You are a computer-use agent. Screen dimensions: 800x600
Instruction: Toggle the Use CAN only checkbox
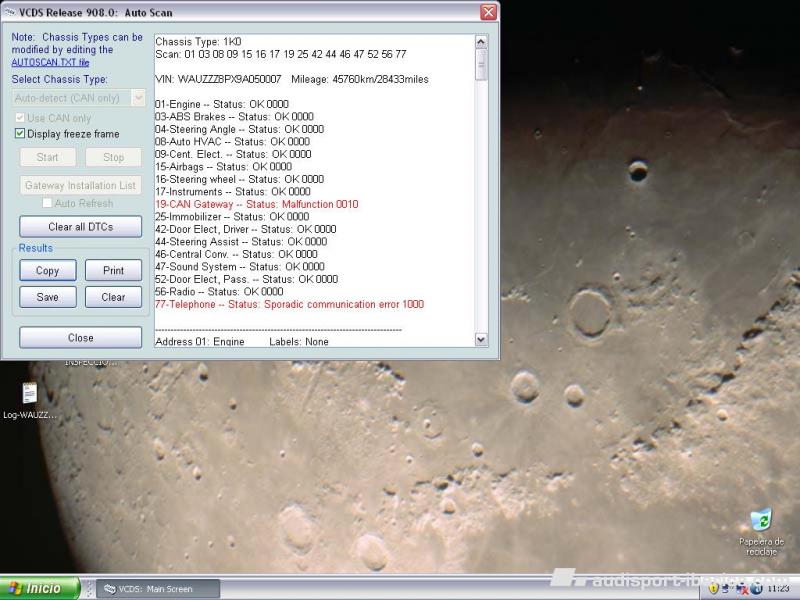pyautogui.click(x=20, y=118)
